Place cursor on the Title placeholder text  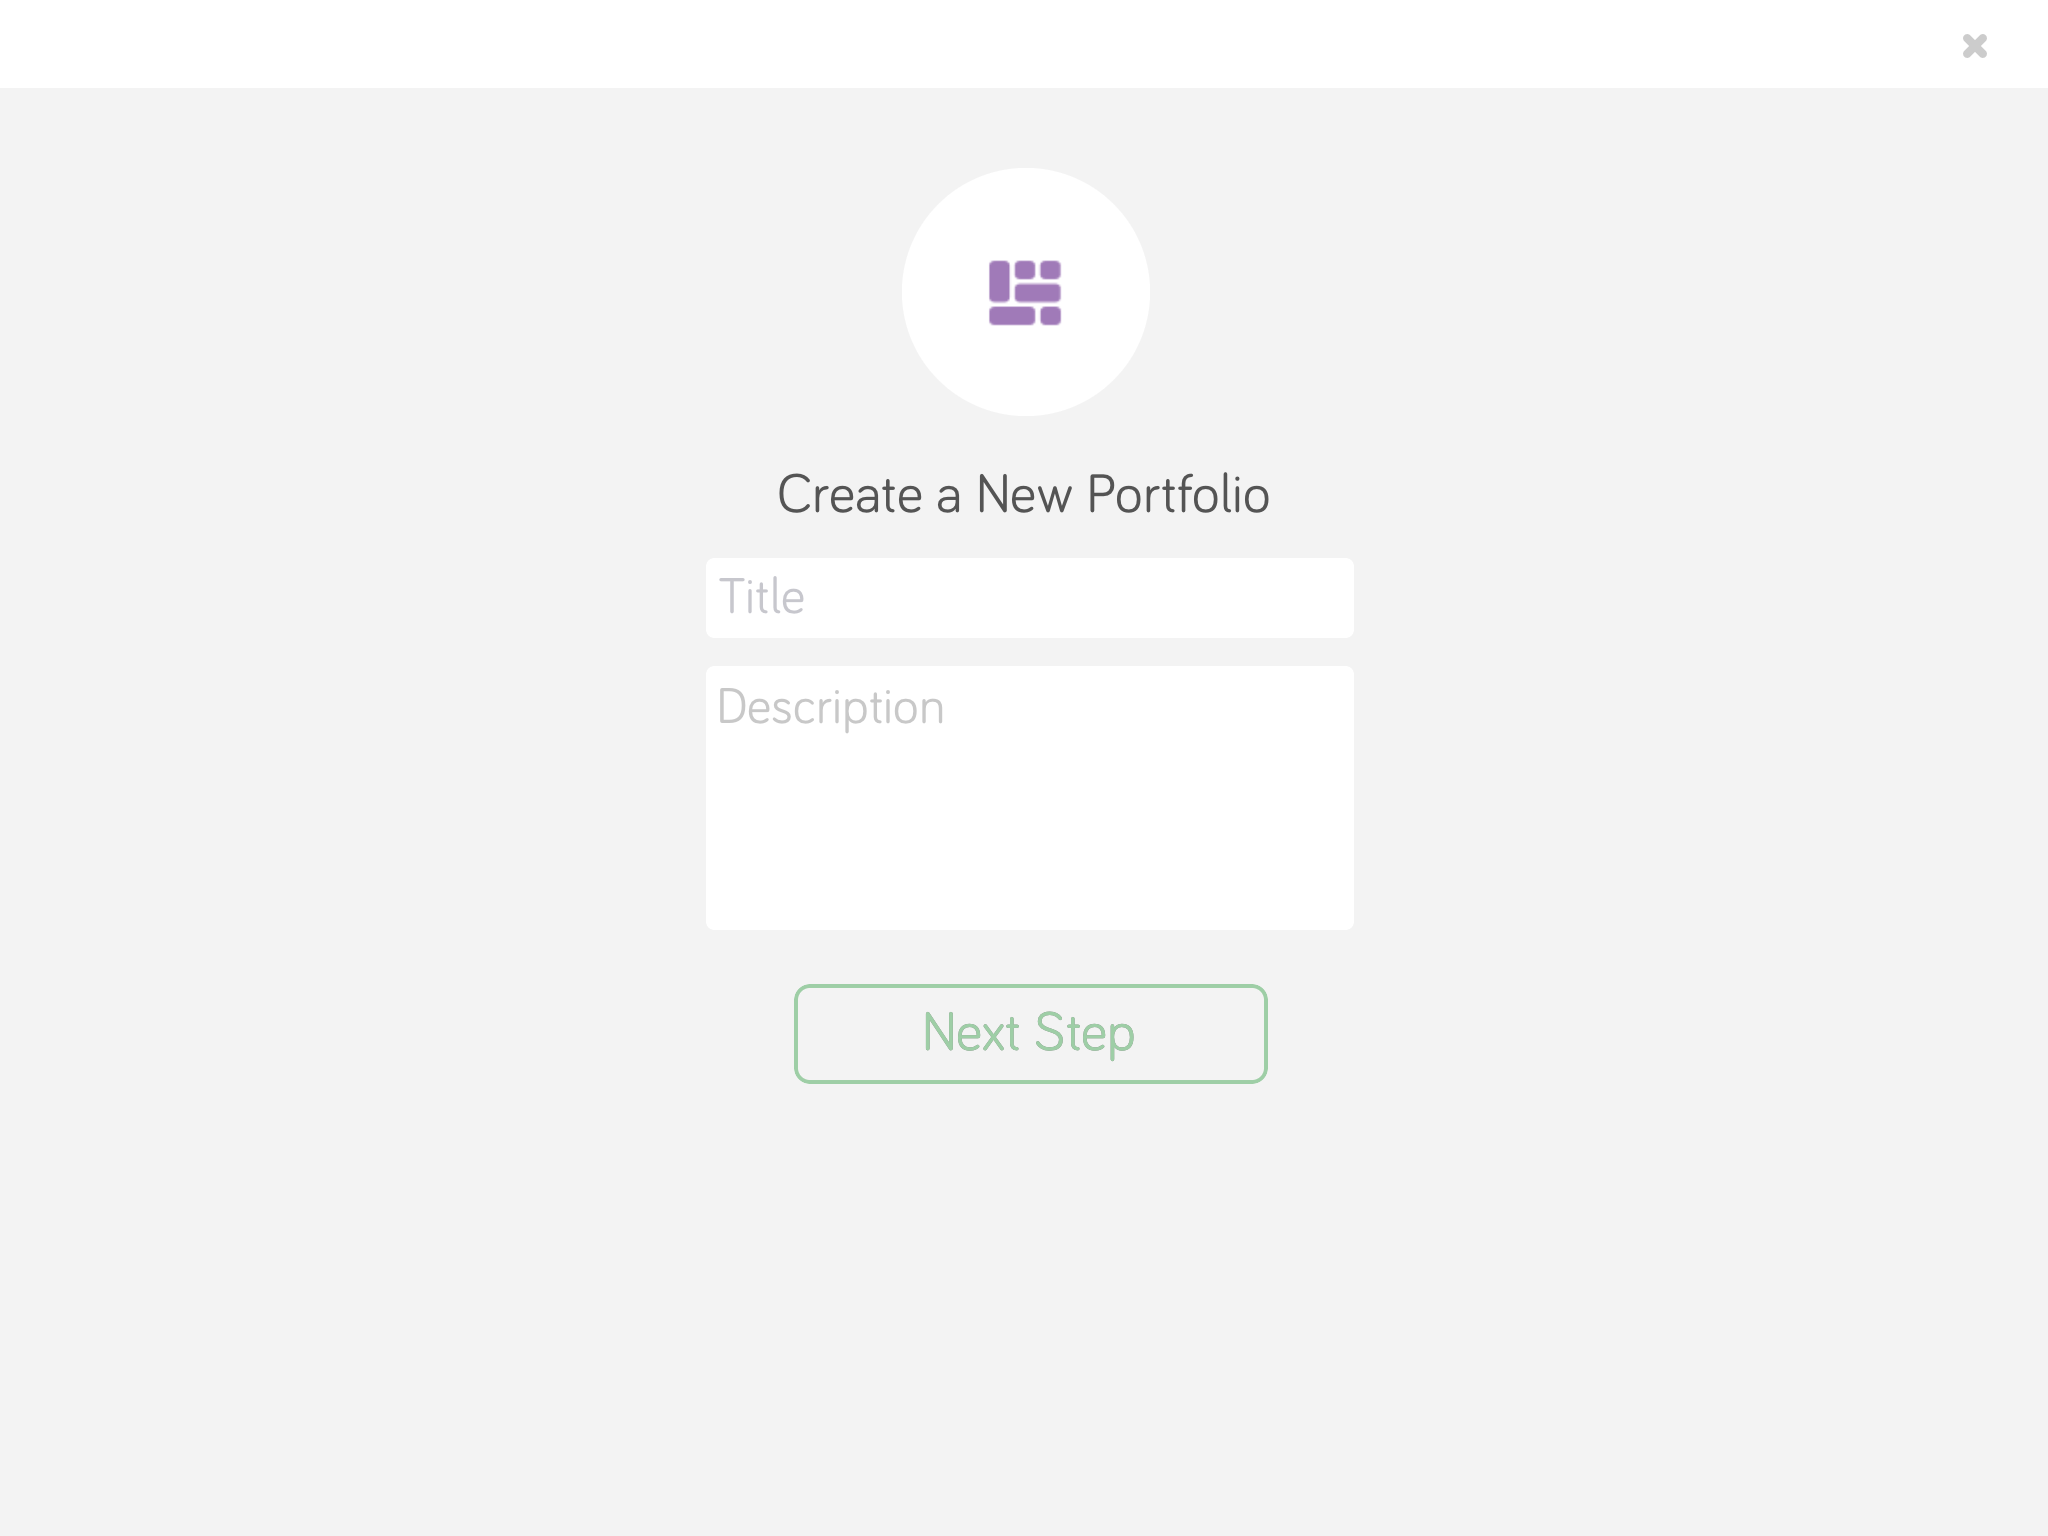click(x=762, y=597)
